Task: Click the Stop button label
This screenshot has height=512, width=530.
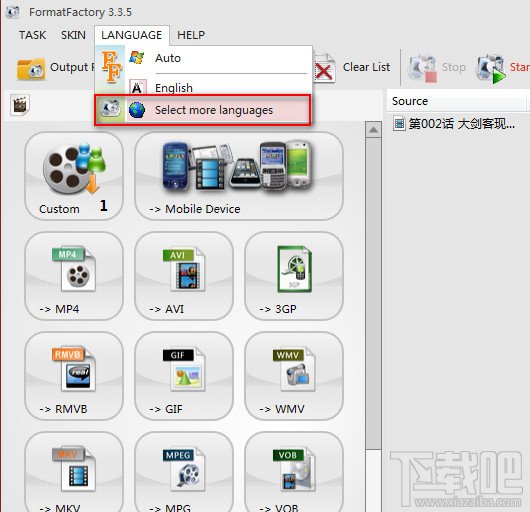Action: click(x=454, y=67)
